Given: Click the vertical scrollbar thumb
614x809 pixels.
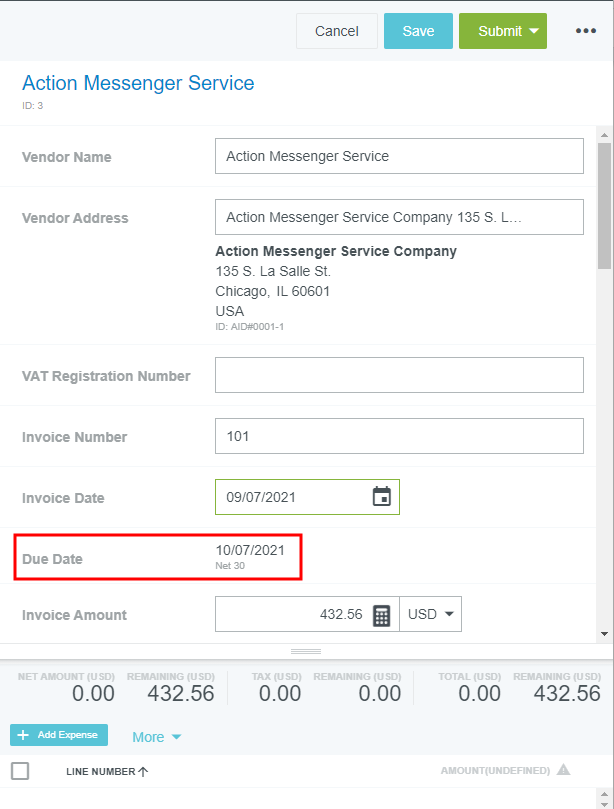Looking at the screenshot, I should coord(604,205).
